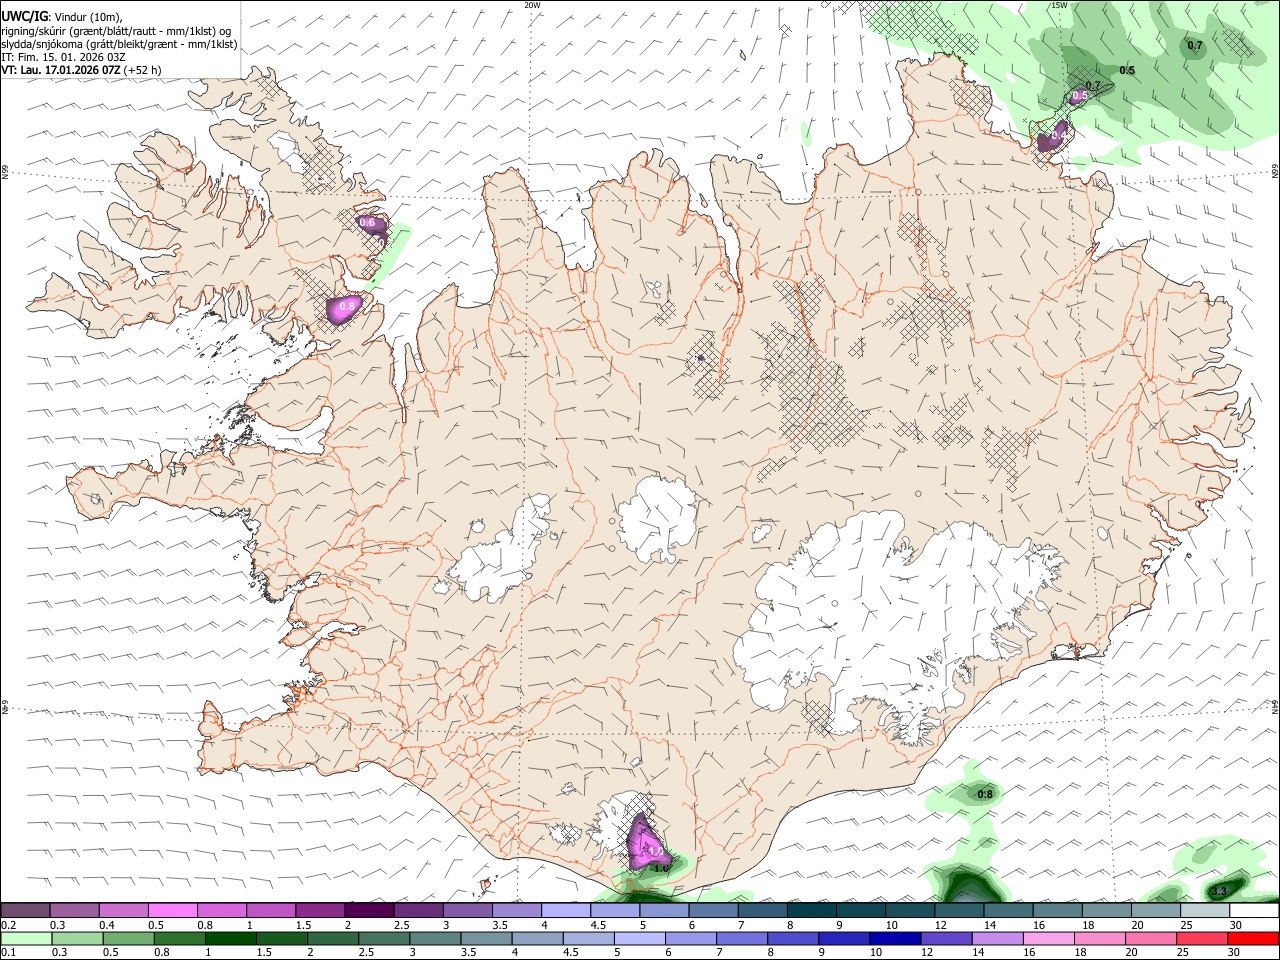Click the 0.1 label at the start of the lower legend row
The height and width of the screenshot is (960, 1280).
point(9,954)
